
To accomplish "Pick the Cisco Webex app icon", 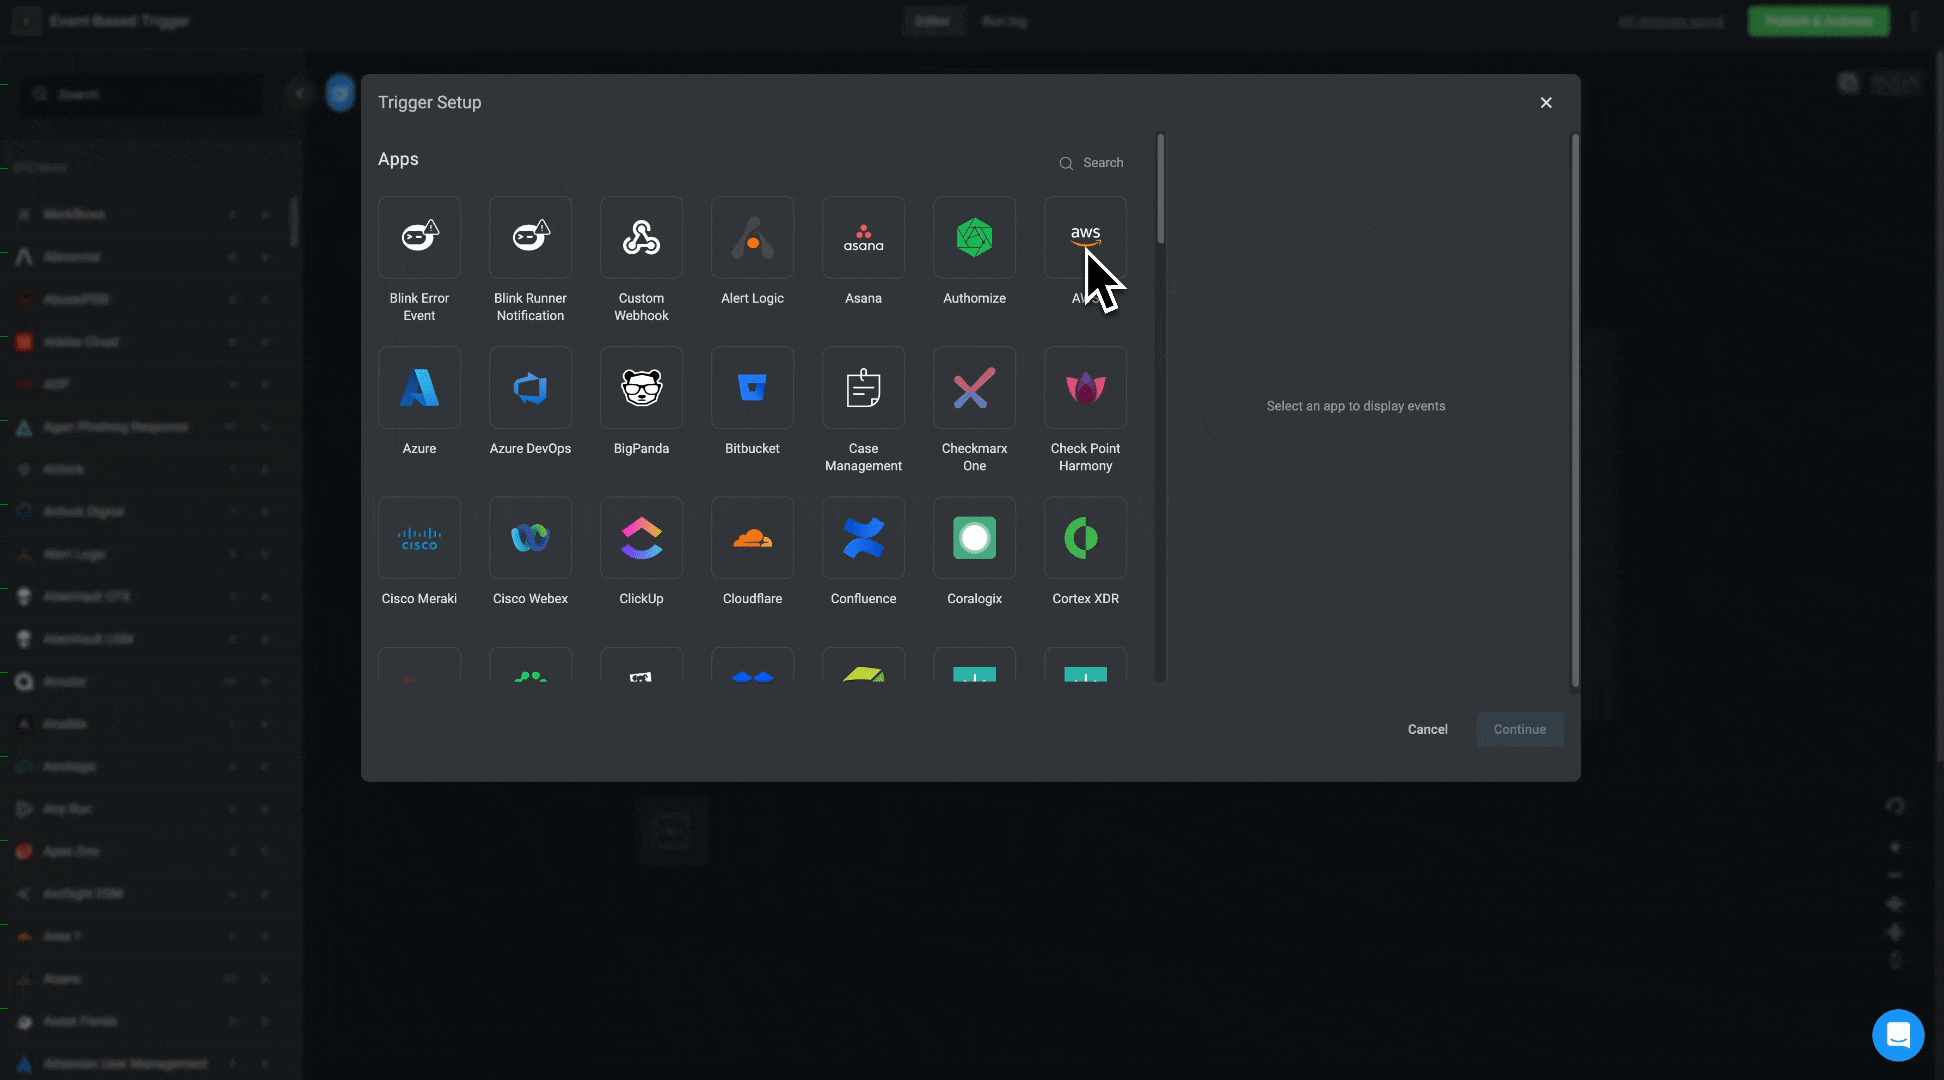I will [x=530, y=538].
